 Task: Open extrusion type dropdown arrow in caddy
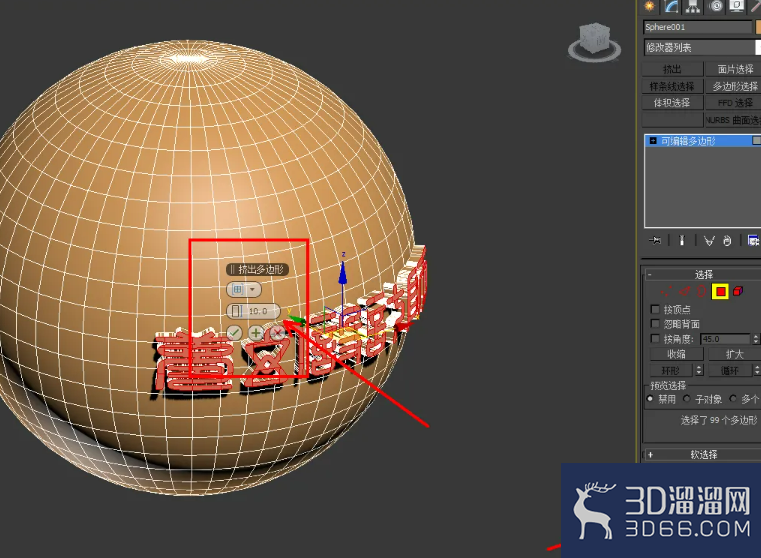[x=252, y=290]
